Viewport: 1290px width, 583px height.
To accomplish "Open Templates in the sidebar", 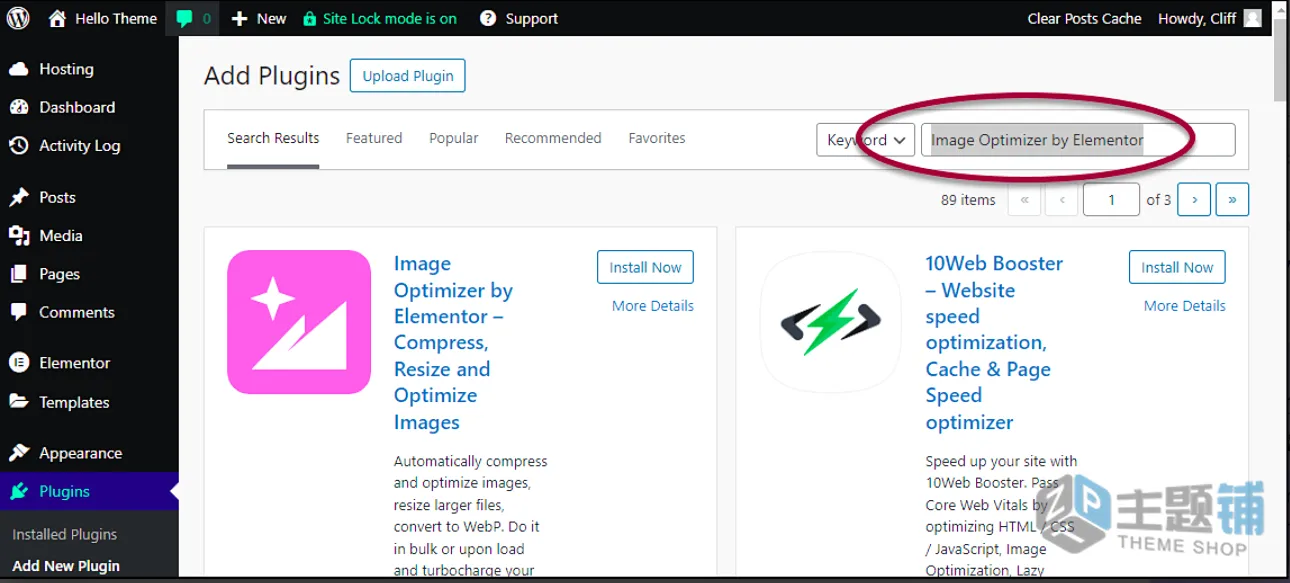I will click(x=74, y=402).
